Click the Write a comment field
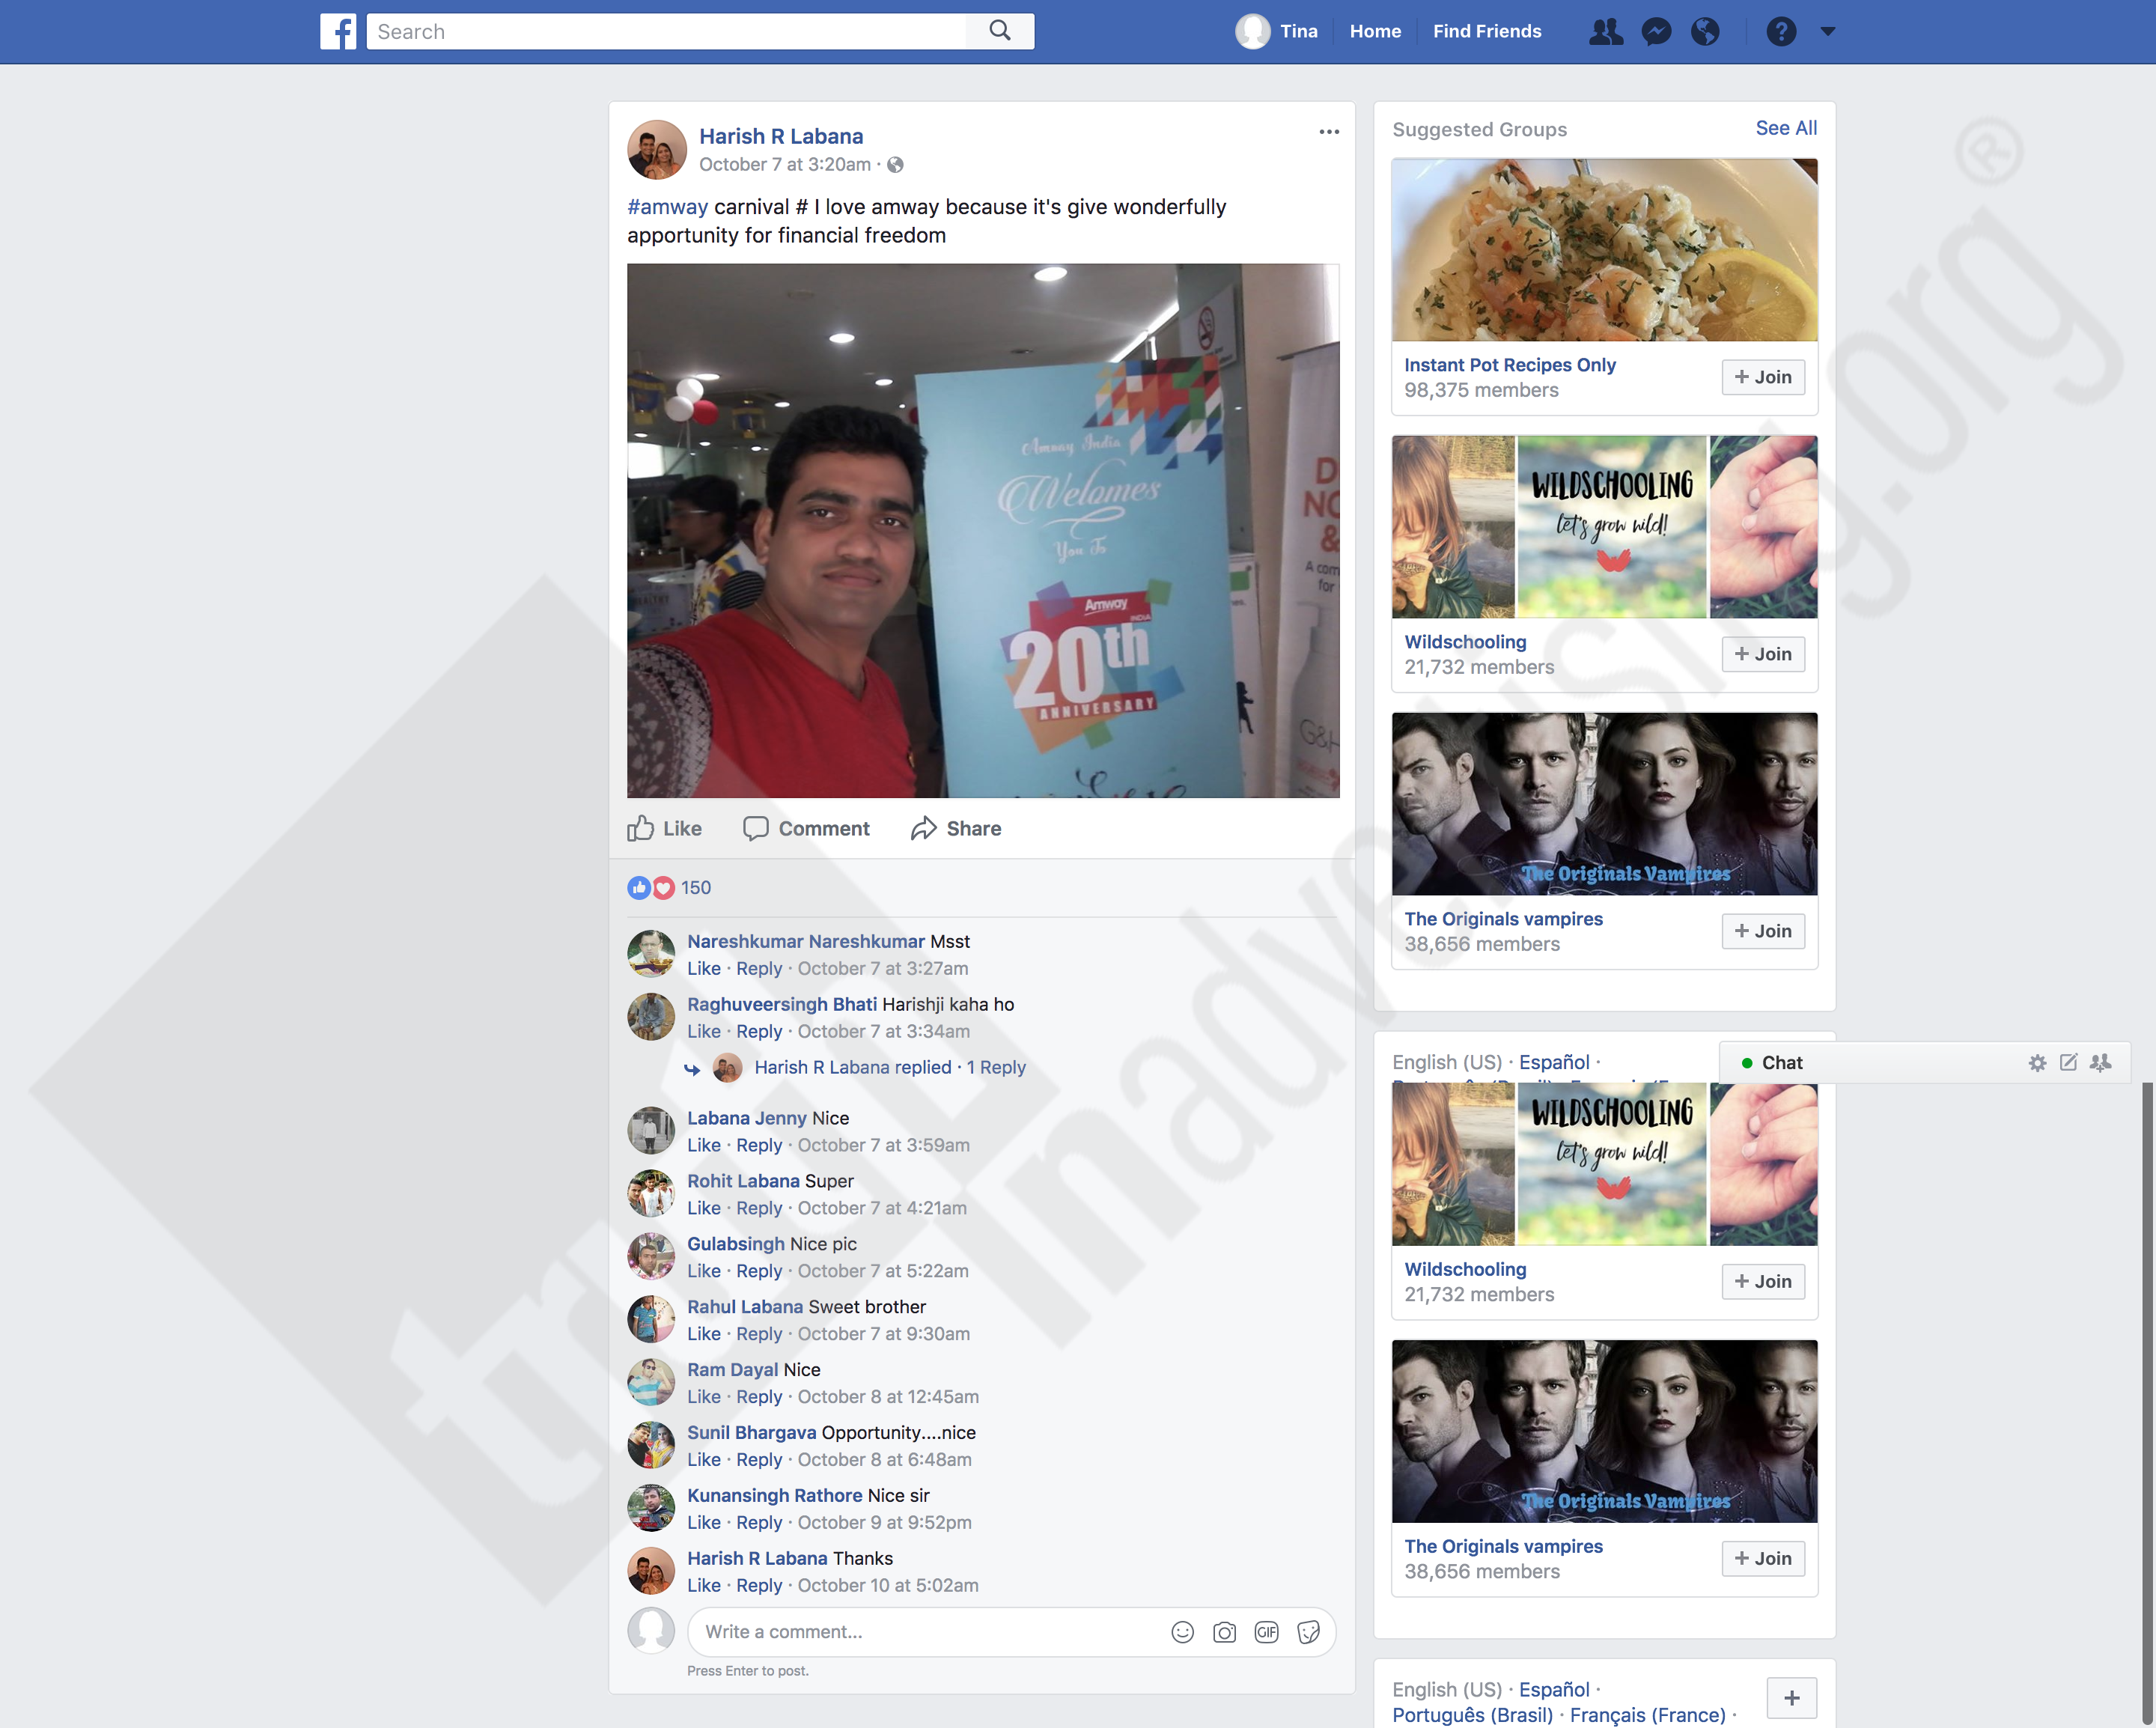This screenshot has width=2156, height=1728. point(930,1632)
